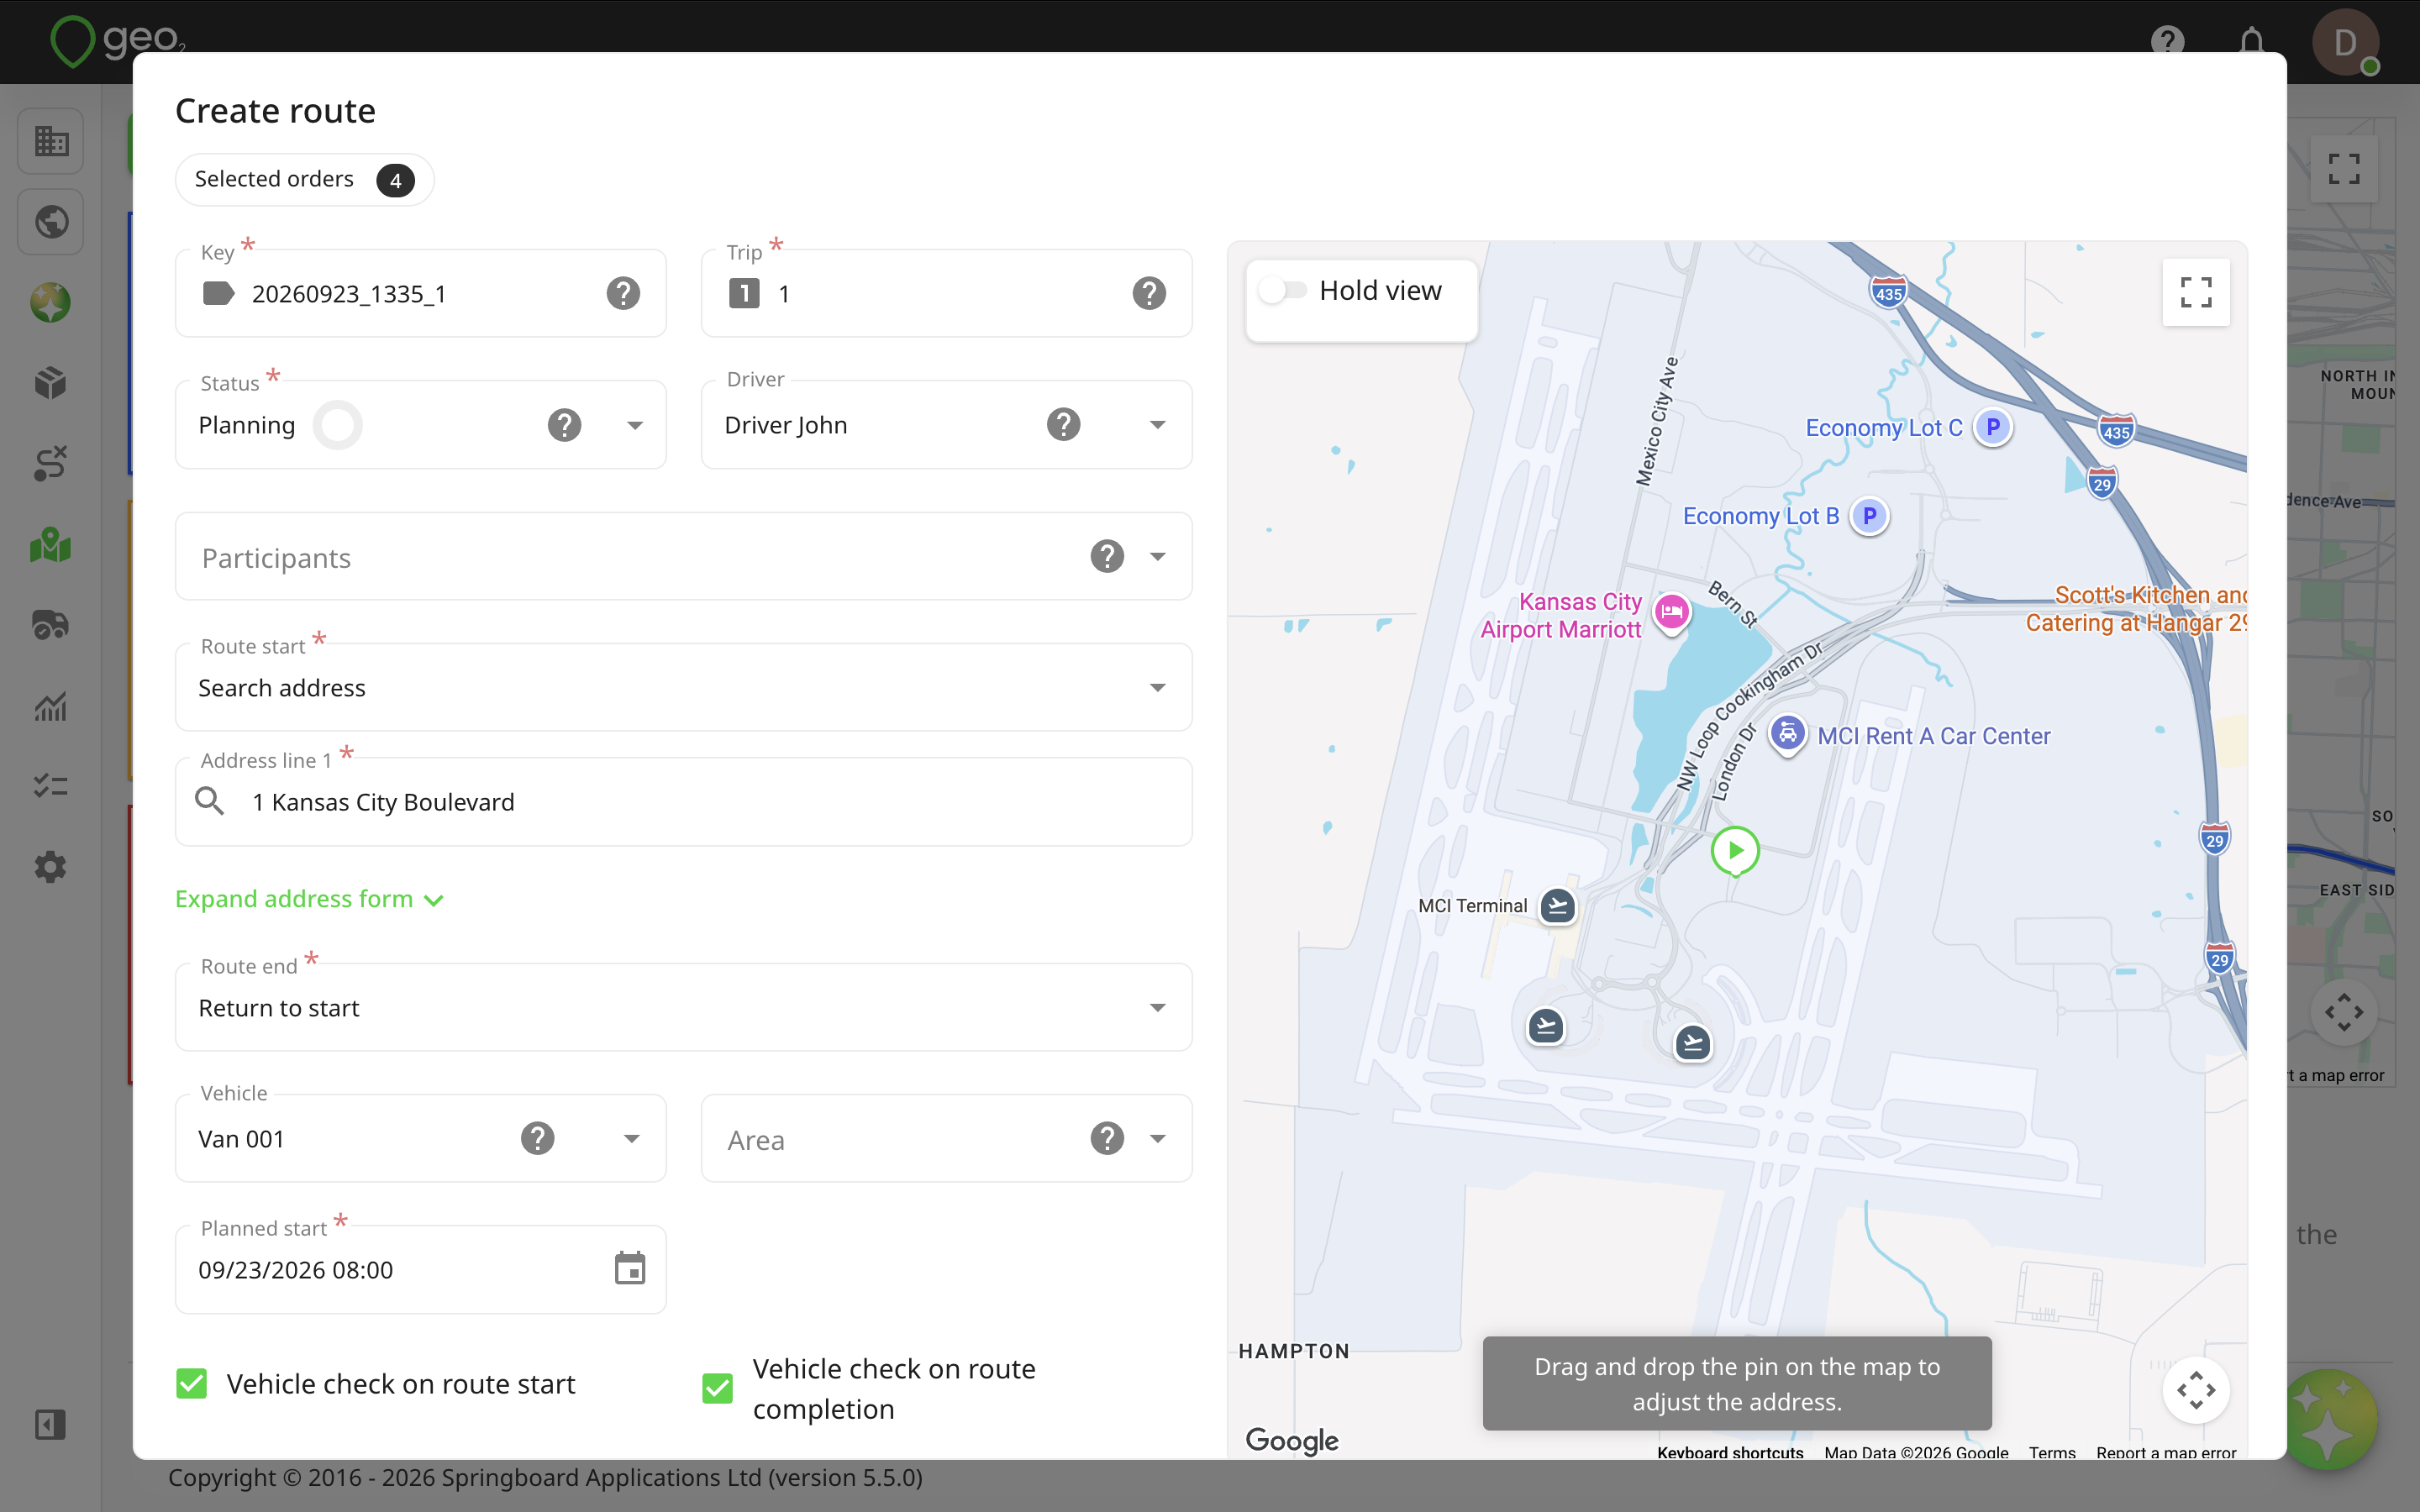Uncheck Vehicle check on route completion
Screen dimensions: 2420x1512
pos(717,1388)
